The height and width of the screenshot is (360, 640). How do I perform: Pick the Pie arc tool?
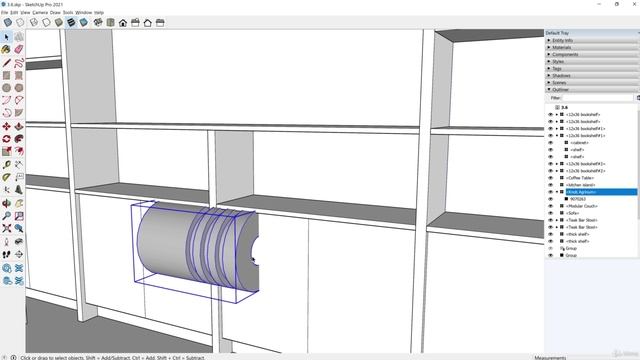19,113
